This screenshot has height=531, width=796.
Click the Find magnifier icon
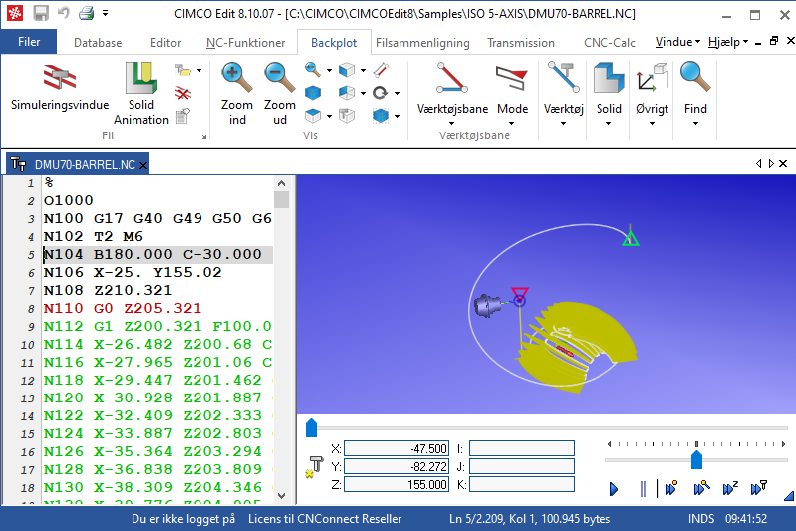(x=695, y=93)
